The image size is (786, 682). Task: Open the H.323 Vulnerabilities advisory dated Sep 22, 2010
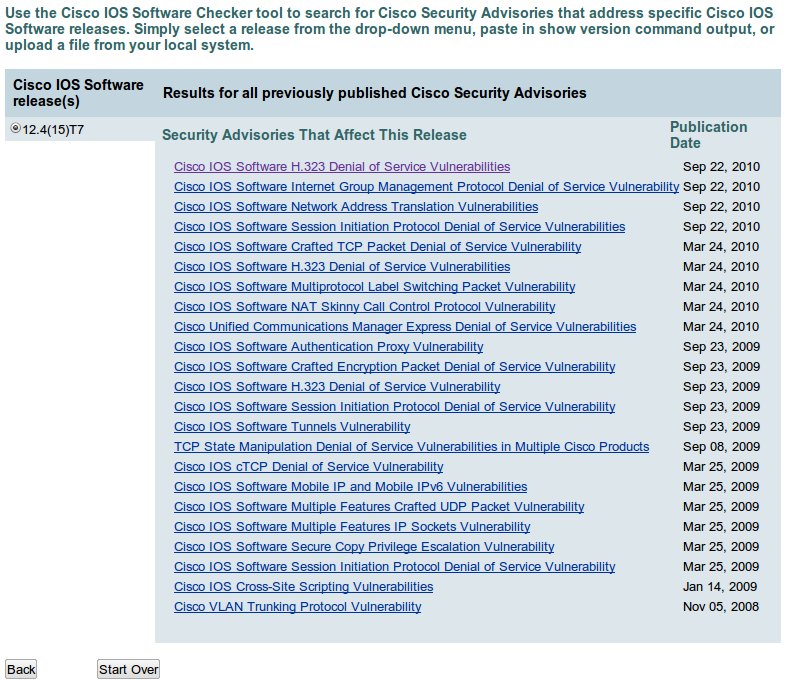pos(342,167)
